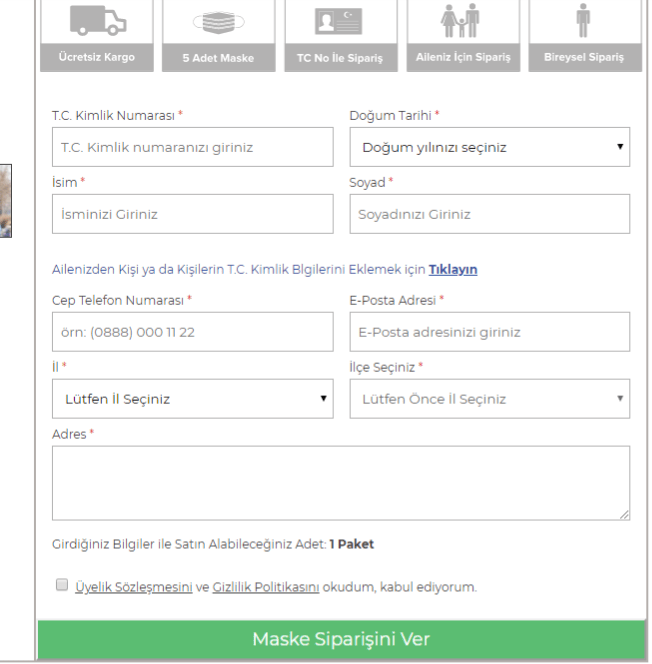Accept the membership agreement checkbox
This screenshot has height=664, width=652.
click(x=62, y=586)
